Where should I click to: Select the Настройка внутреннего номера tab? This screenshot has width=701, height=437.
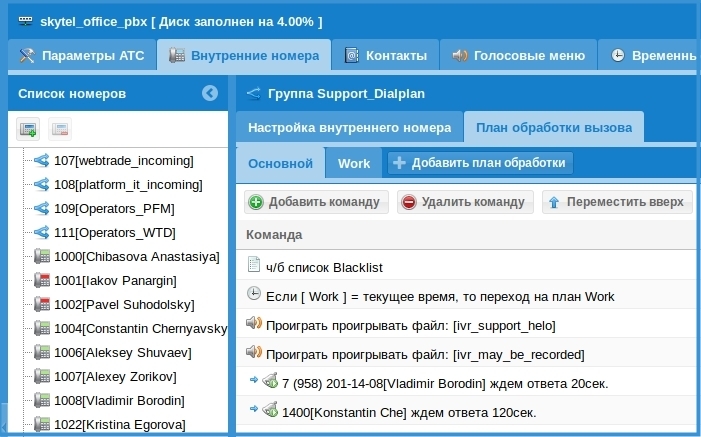[x=349, y=128]
